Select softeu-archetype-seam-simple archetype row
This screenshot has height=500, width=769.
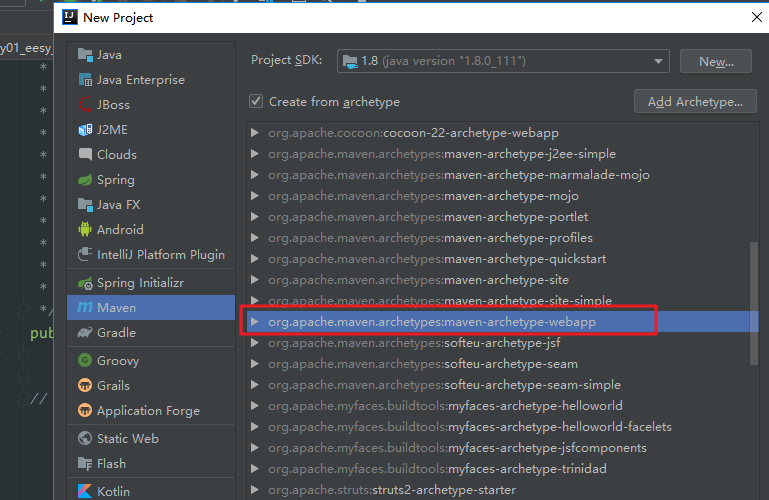pyautogui.click(x=502, y=385)
